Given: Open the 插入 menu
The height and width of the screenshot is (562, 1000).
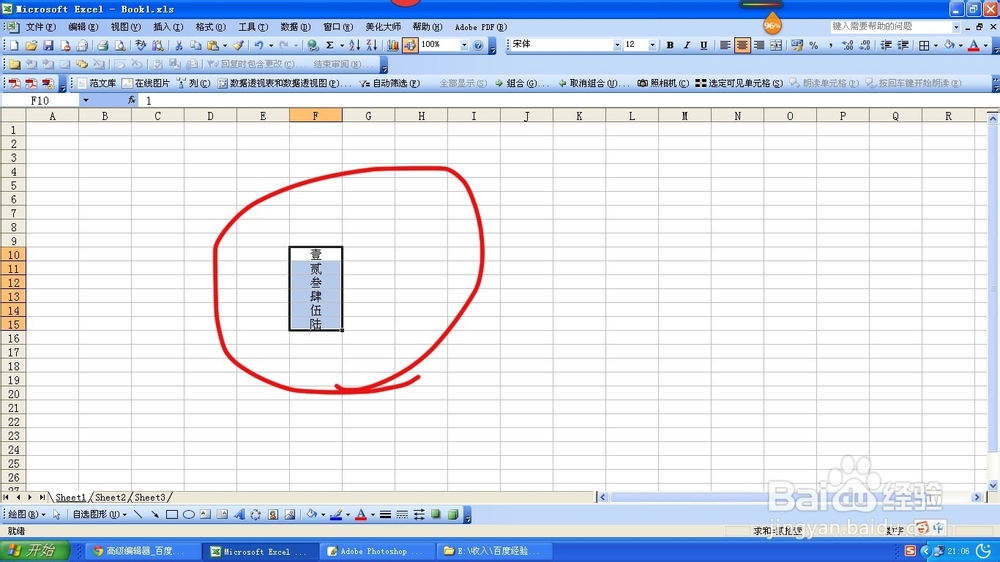Looking at the screenshot, I should 168,27.
